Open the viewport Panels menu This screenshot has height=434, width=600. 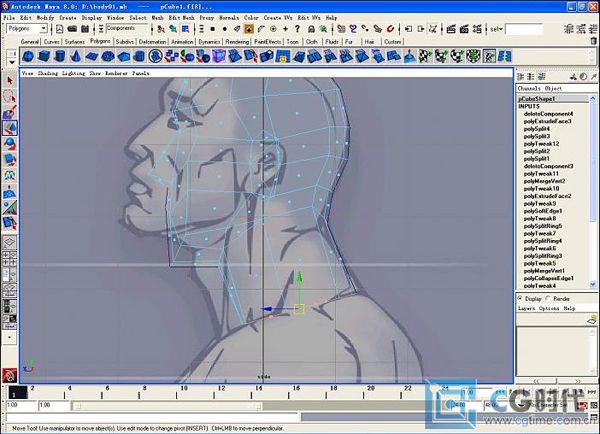(x=140, y=73)
